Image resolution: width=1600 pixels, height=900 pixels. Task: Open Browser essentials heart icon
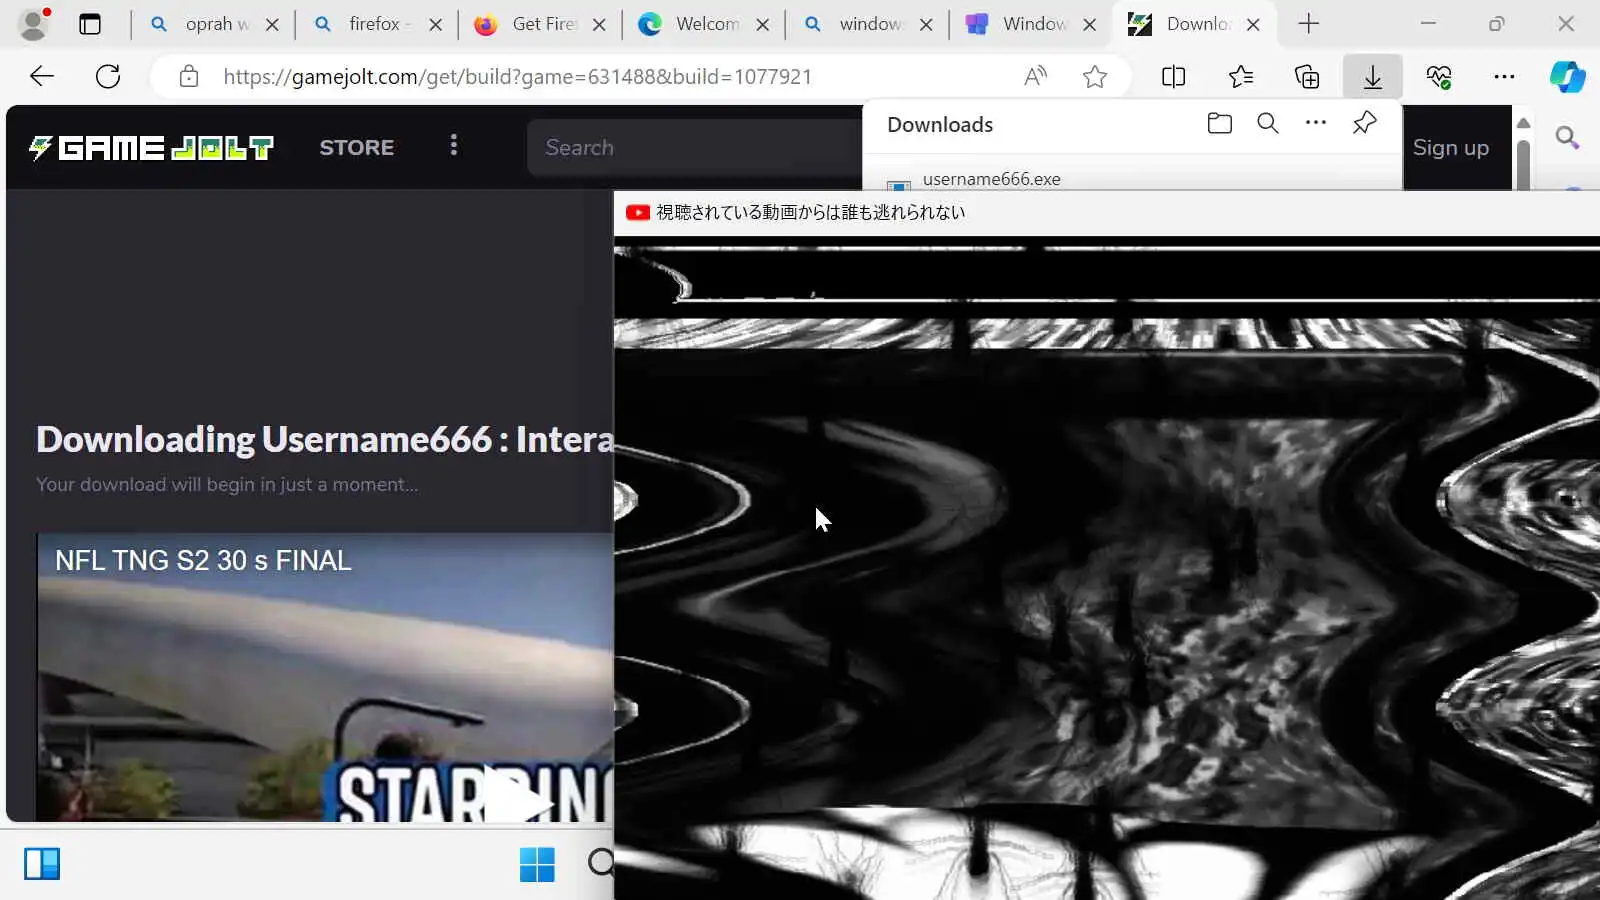[x=1439, y=76]
